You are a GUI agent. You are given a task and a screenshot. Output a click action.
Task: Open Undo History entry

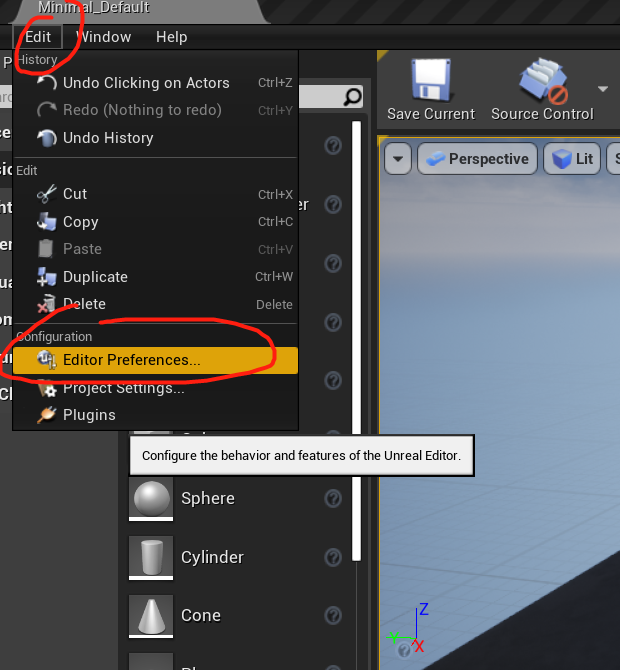pyautogui.click(x=156, y=138)
